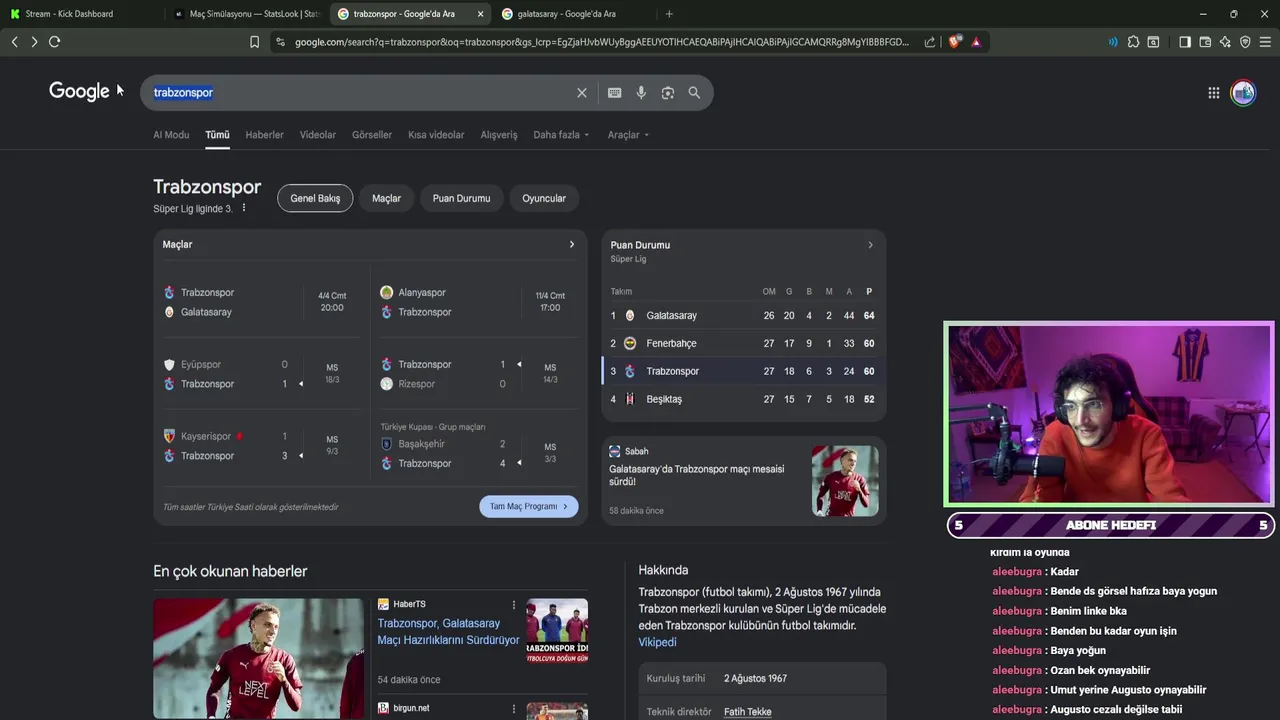Switch to the galatasaray Google search tab
The image size is (1280, 720).
click(566, 14)
